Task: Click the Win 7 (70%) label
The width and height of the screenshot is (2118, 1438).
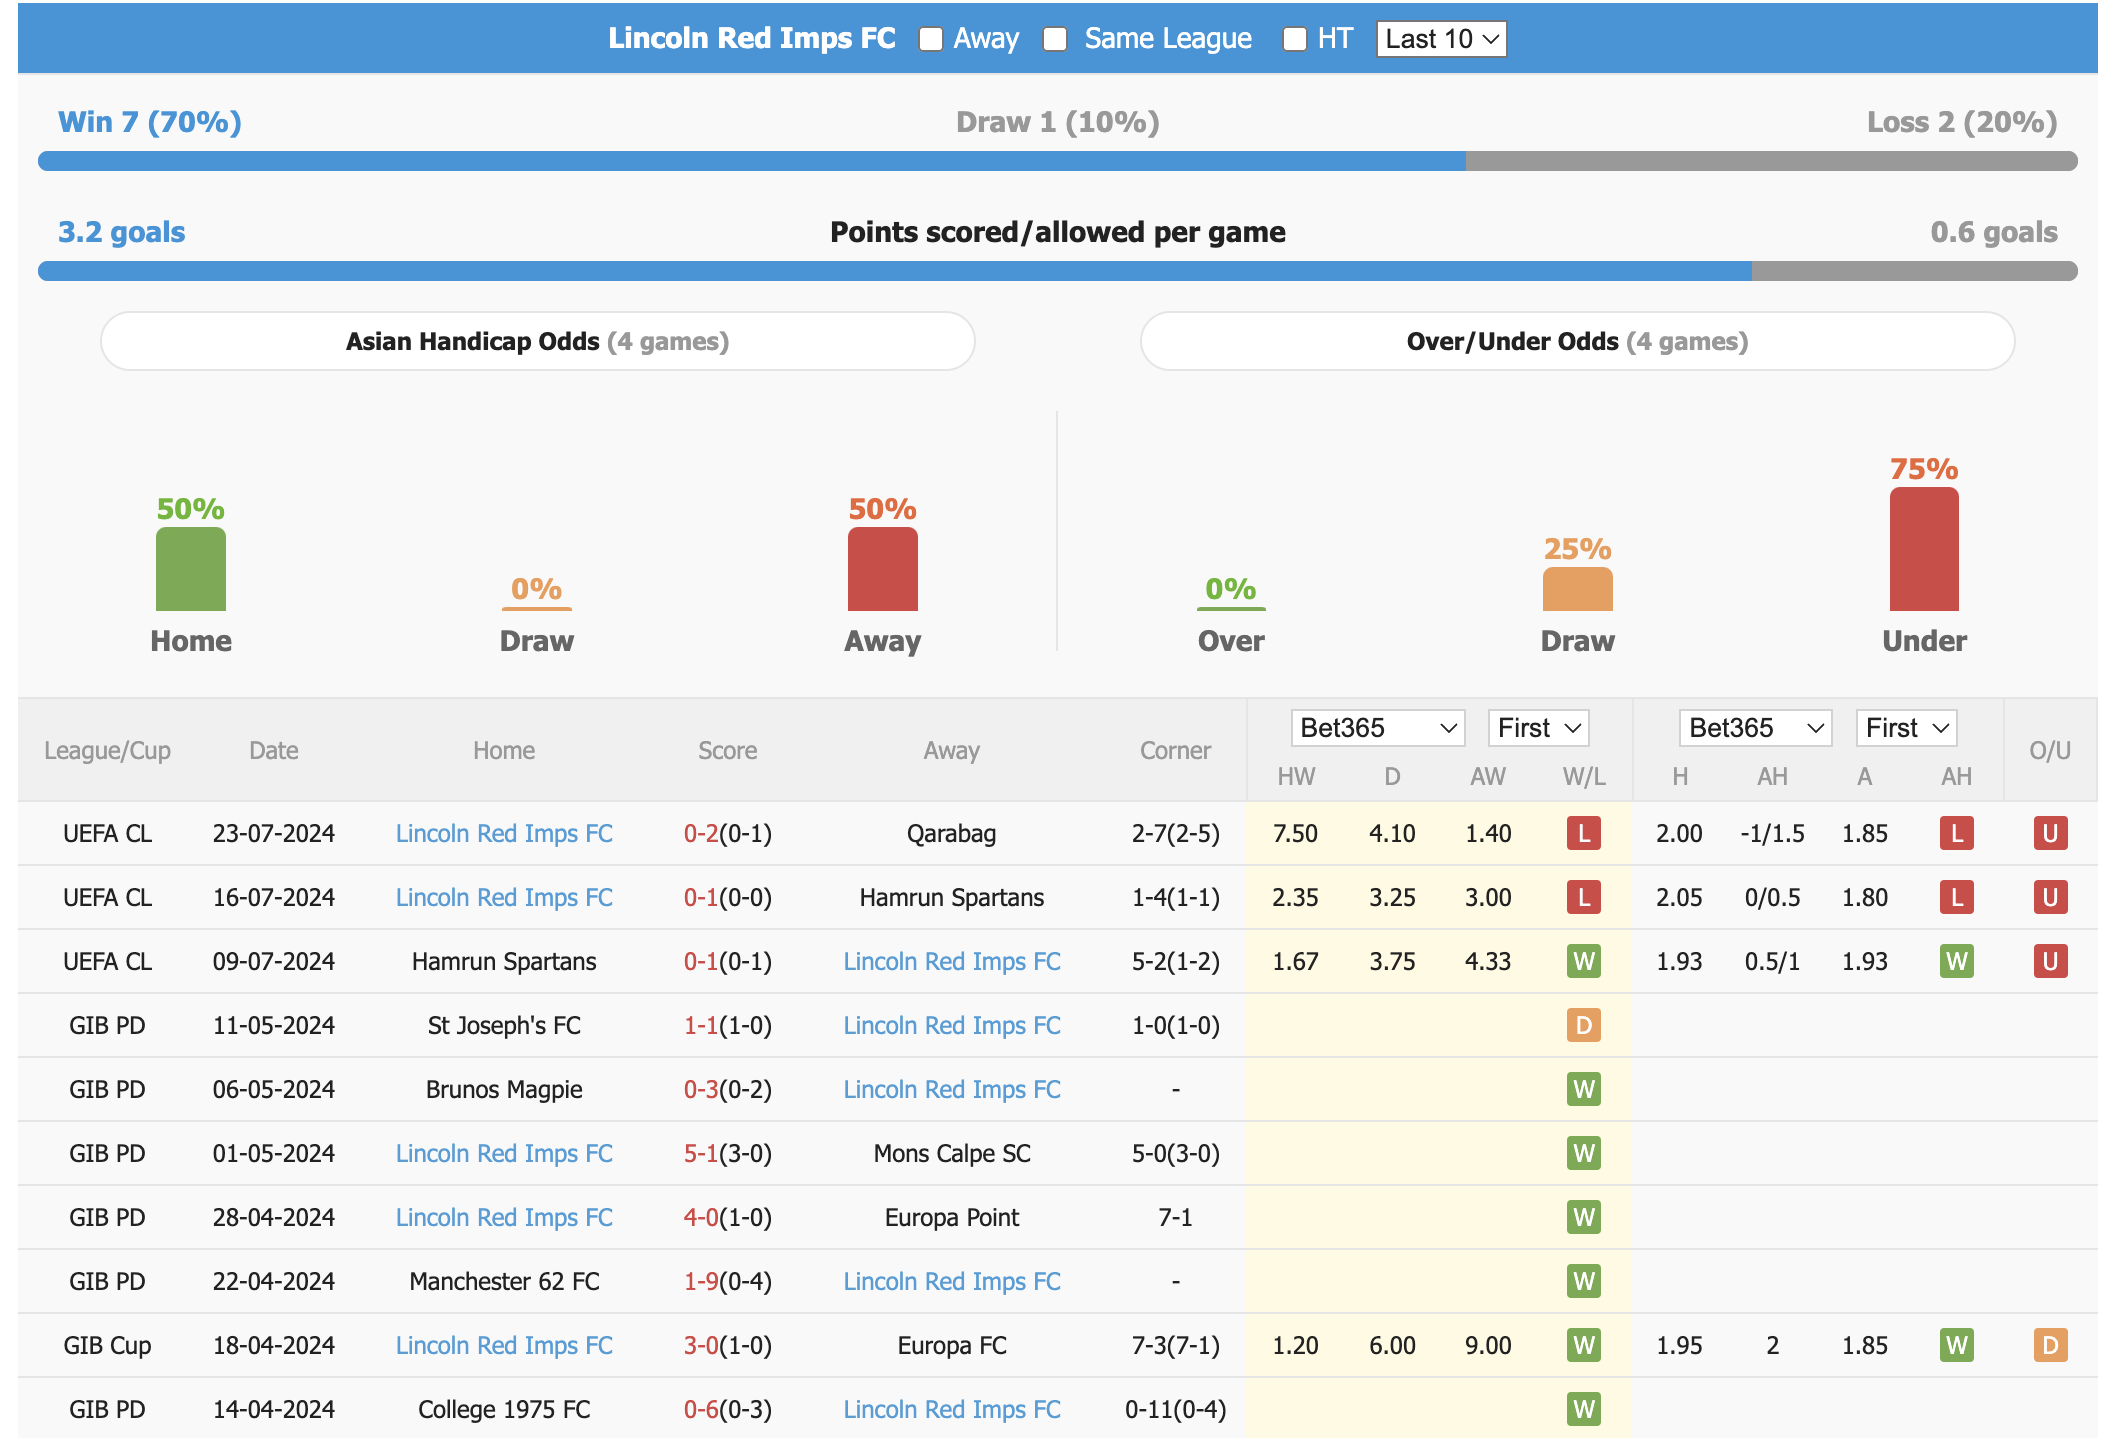Action: tap(150, 122)
